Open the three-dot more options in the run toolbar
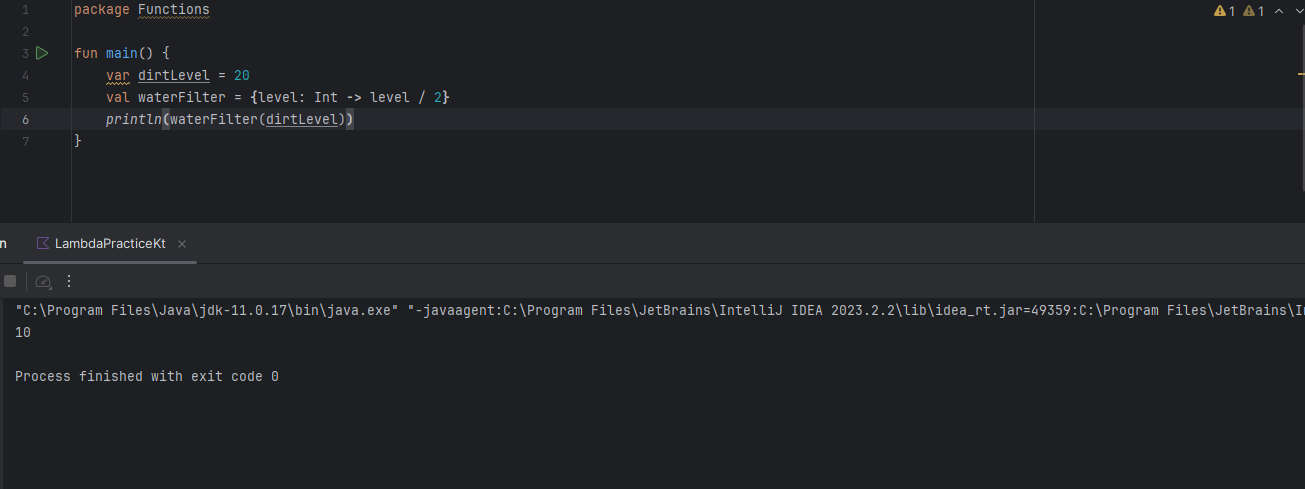The height and width of the screenshot is (489, 1305). 69,282
